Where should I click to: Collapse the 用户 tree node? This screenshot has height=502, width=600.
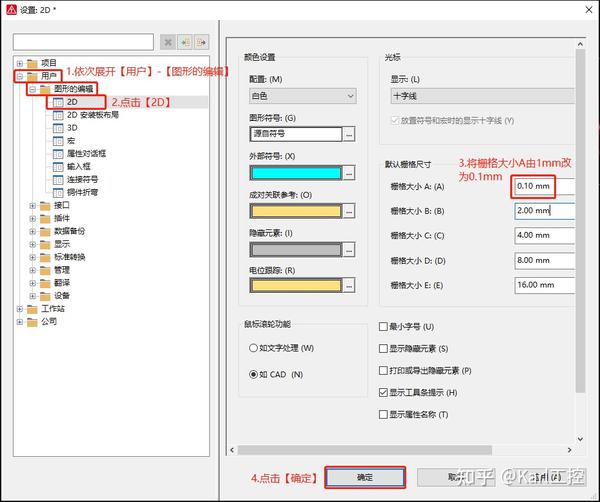coord(20,77)
